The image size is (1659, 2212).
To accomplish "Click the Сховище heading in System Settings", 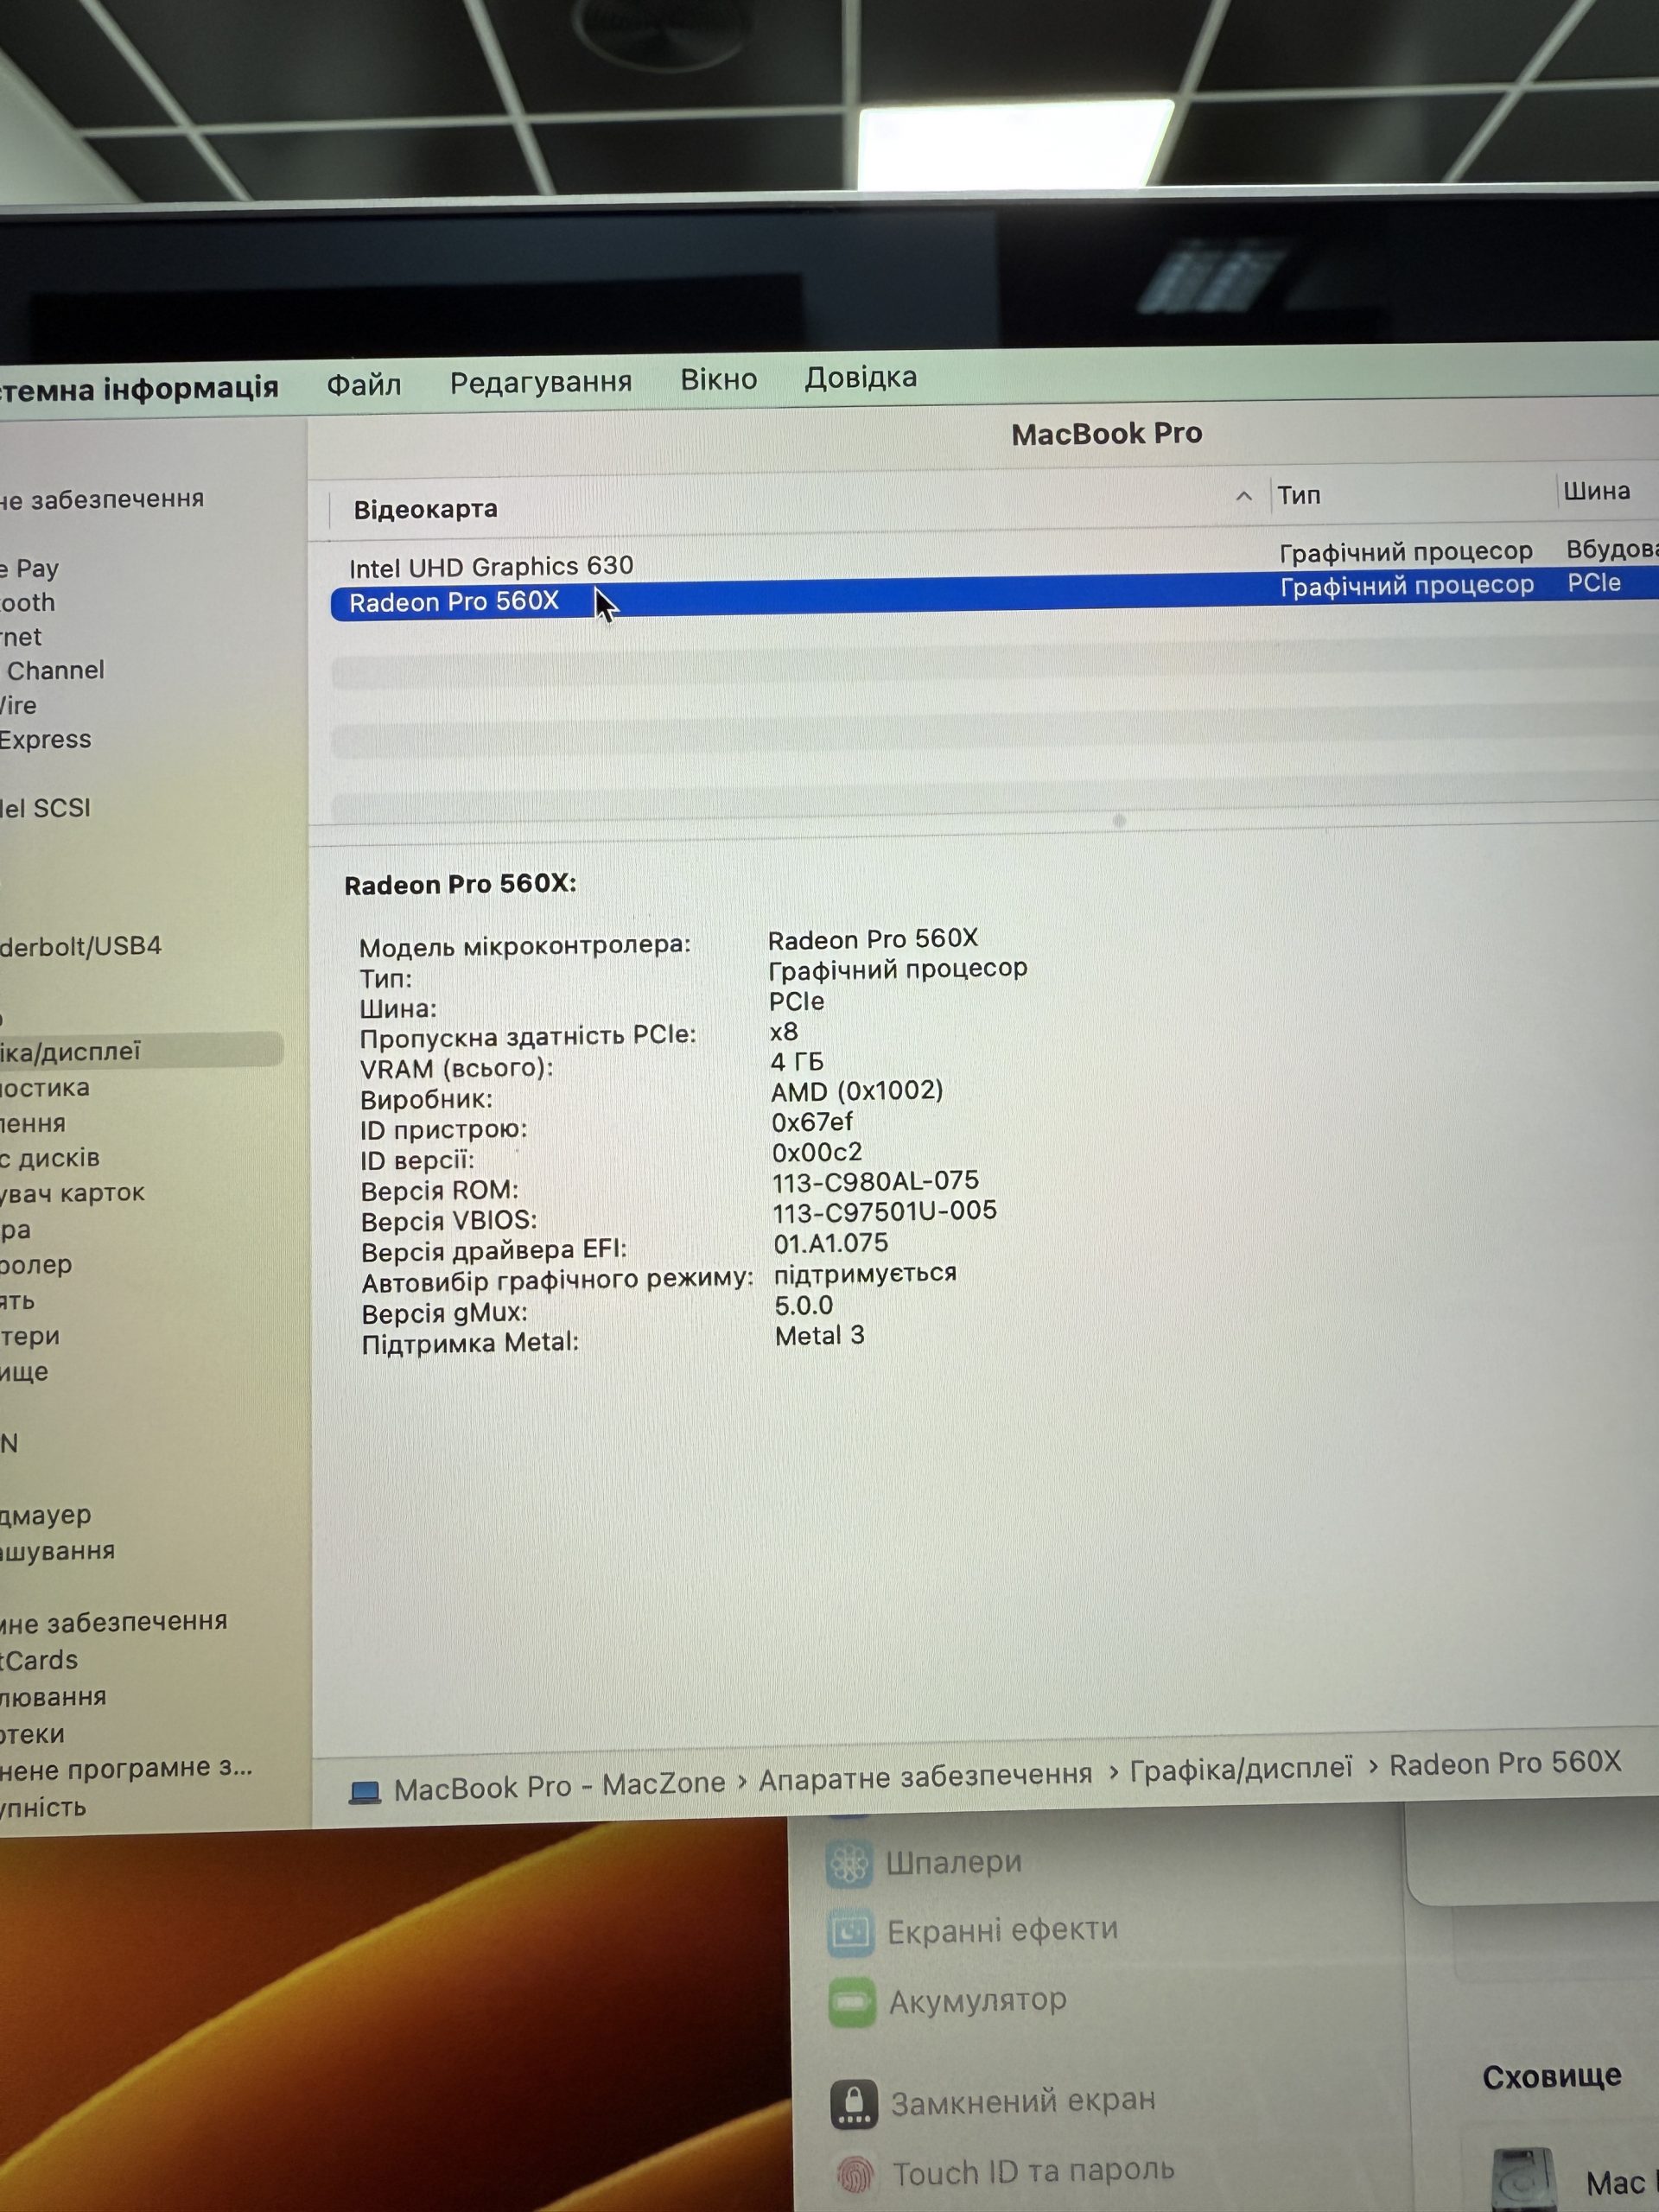I will coord(1552,2078).
